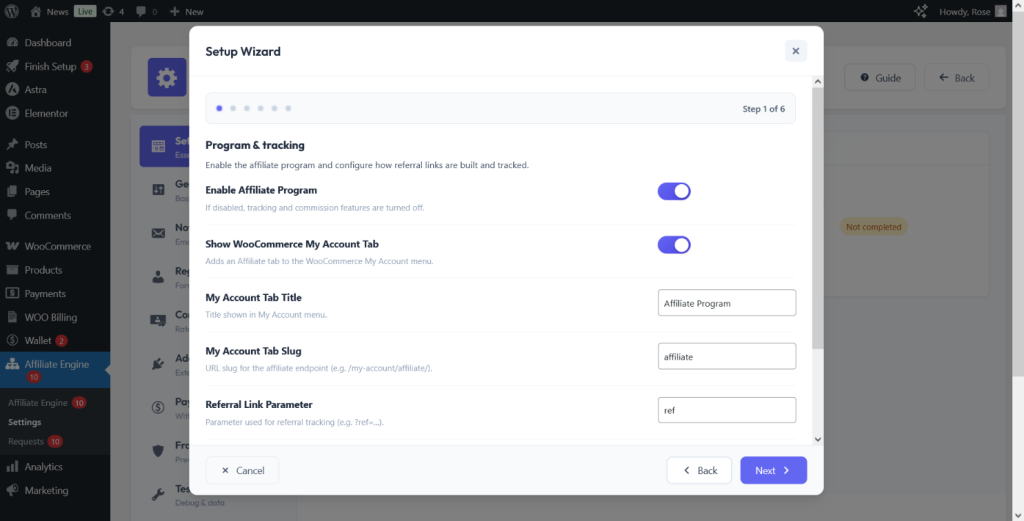Open the AI sparkle icon in admin bar
Screen dimensions: 1024x521
point(920,11)
